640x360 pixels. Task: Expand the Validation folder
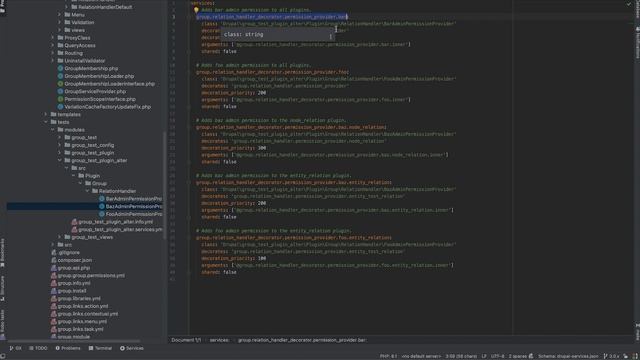coord(60,22)
